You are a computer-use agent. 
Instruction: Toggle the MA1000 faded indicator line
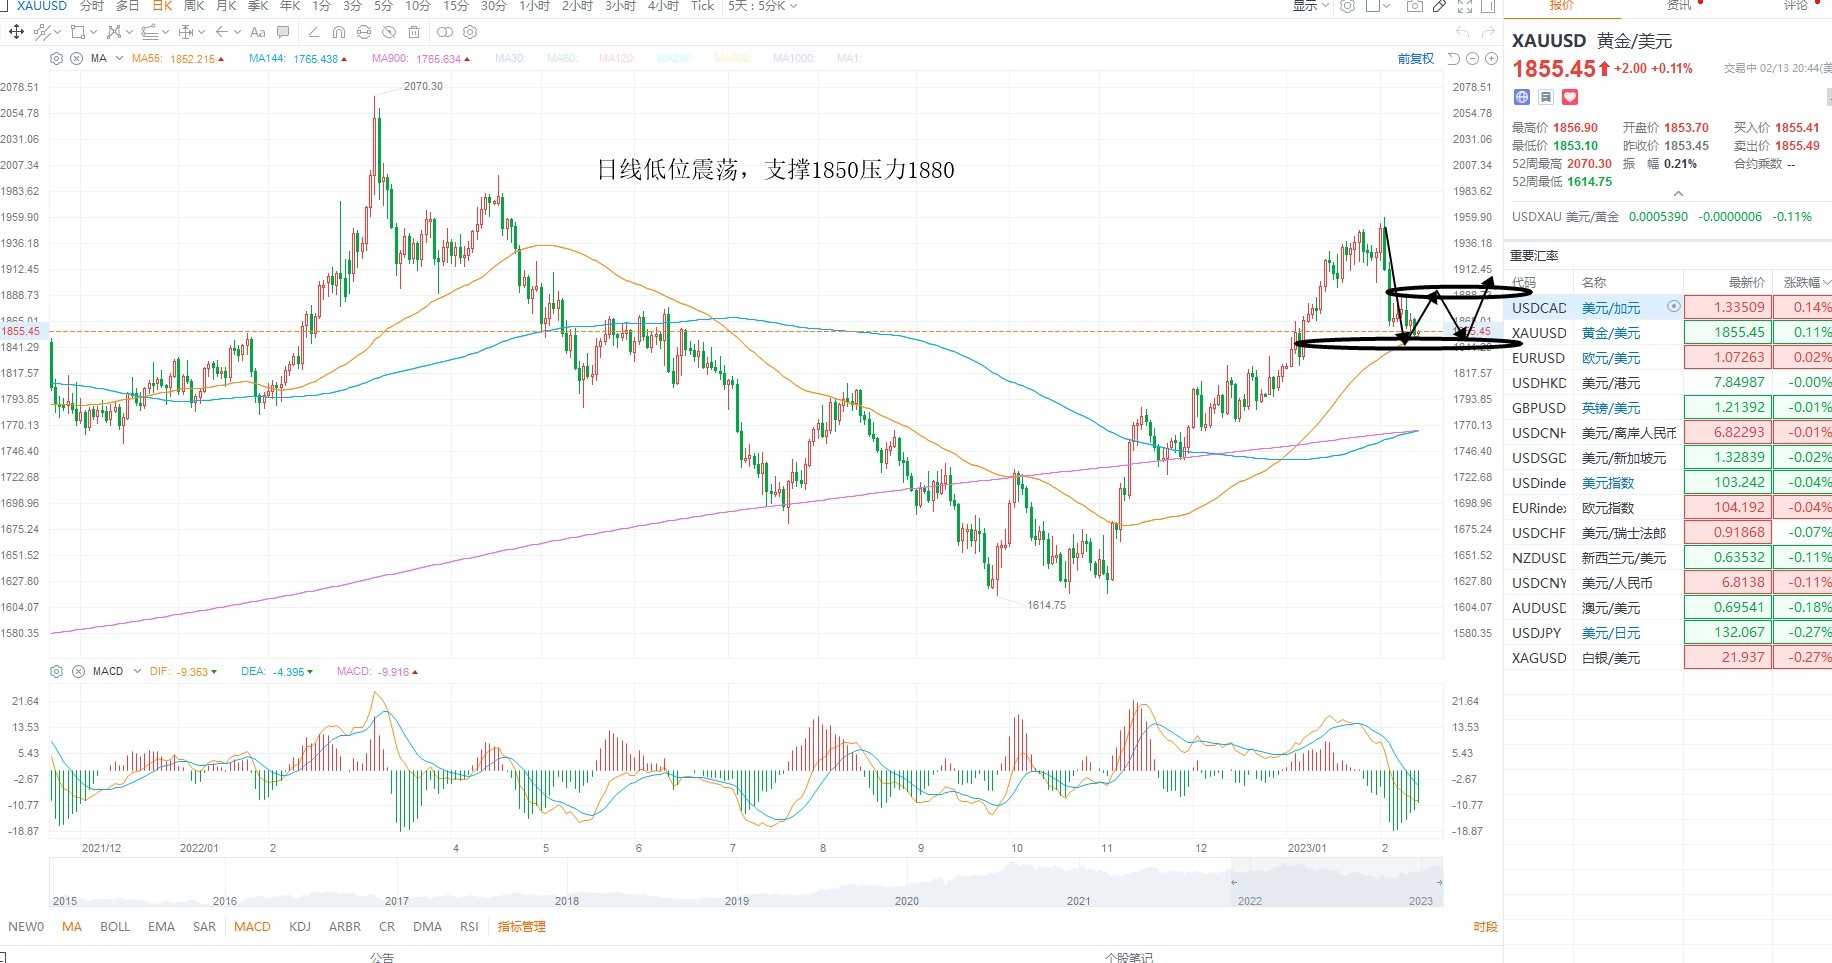pos(793,58)
